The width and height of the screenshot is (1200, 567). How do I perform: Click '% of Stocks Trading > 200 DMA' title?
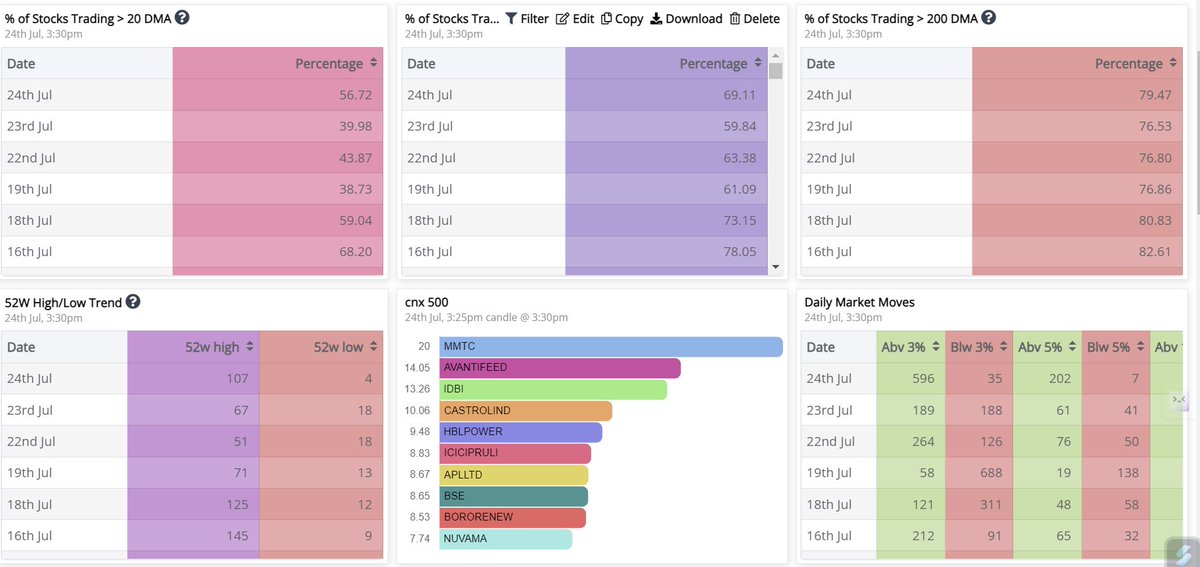point(890,18)
